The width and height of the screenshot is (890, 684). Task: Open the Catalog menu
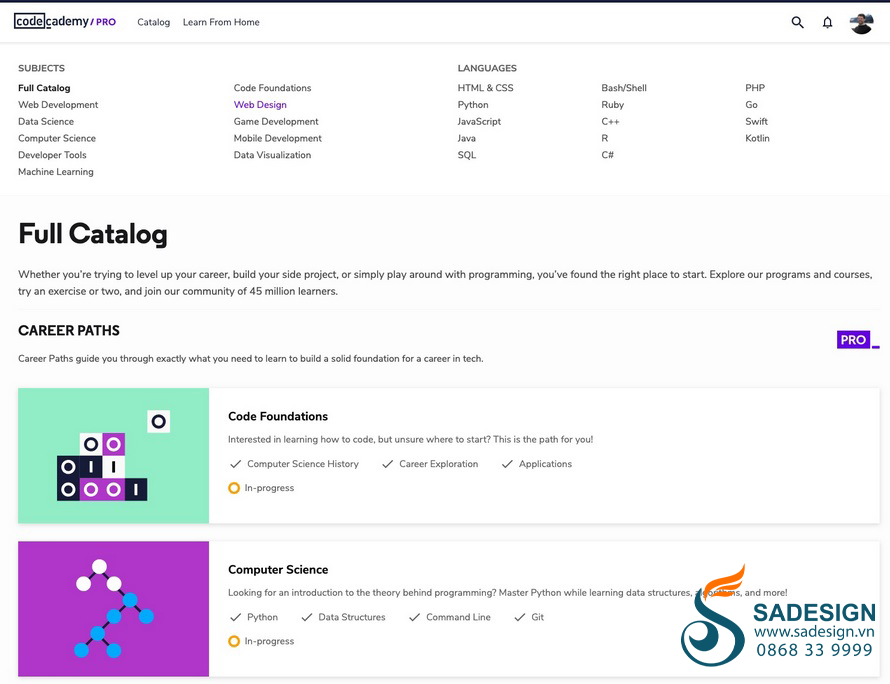pyautogui.click(x=153, y=22)
